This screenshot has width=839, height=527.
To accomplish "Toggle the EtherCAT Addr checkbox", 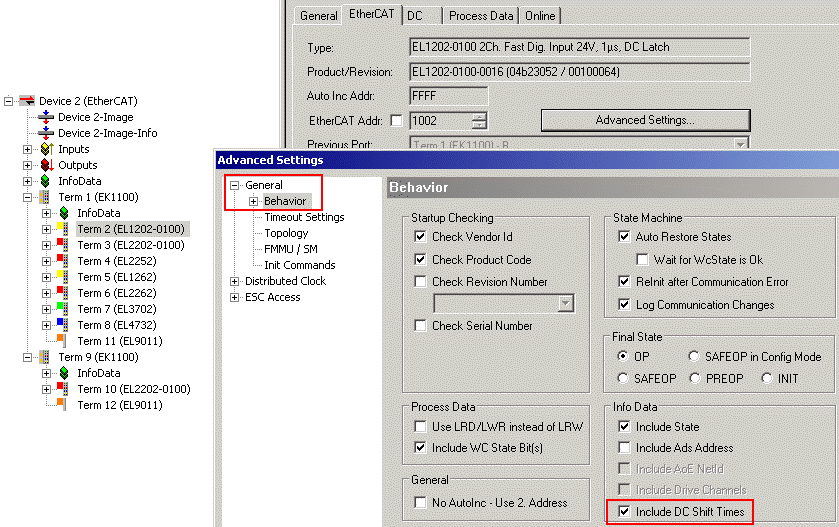I will click(396, 121).
